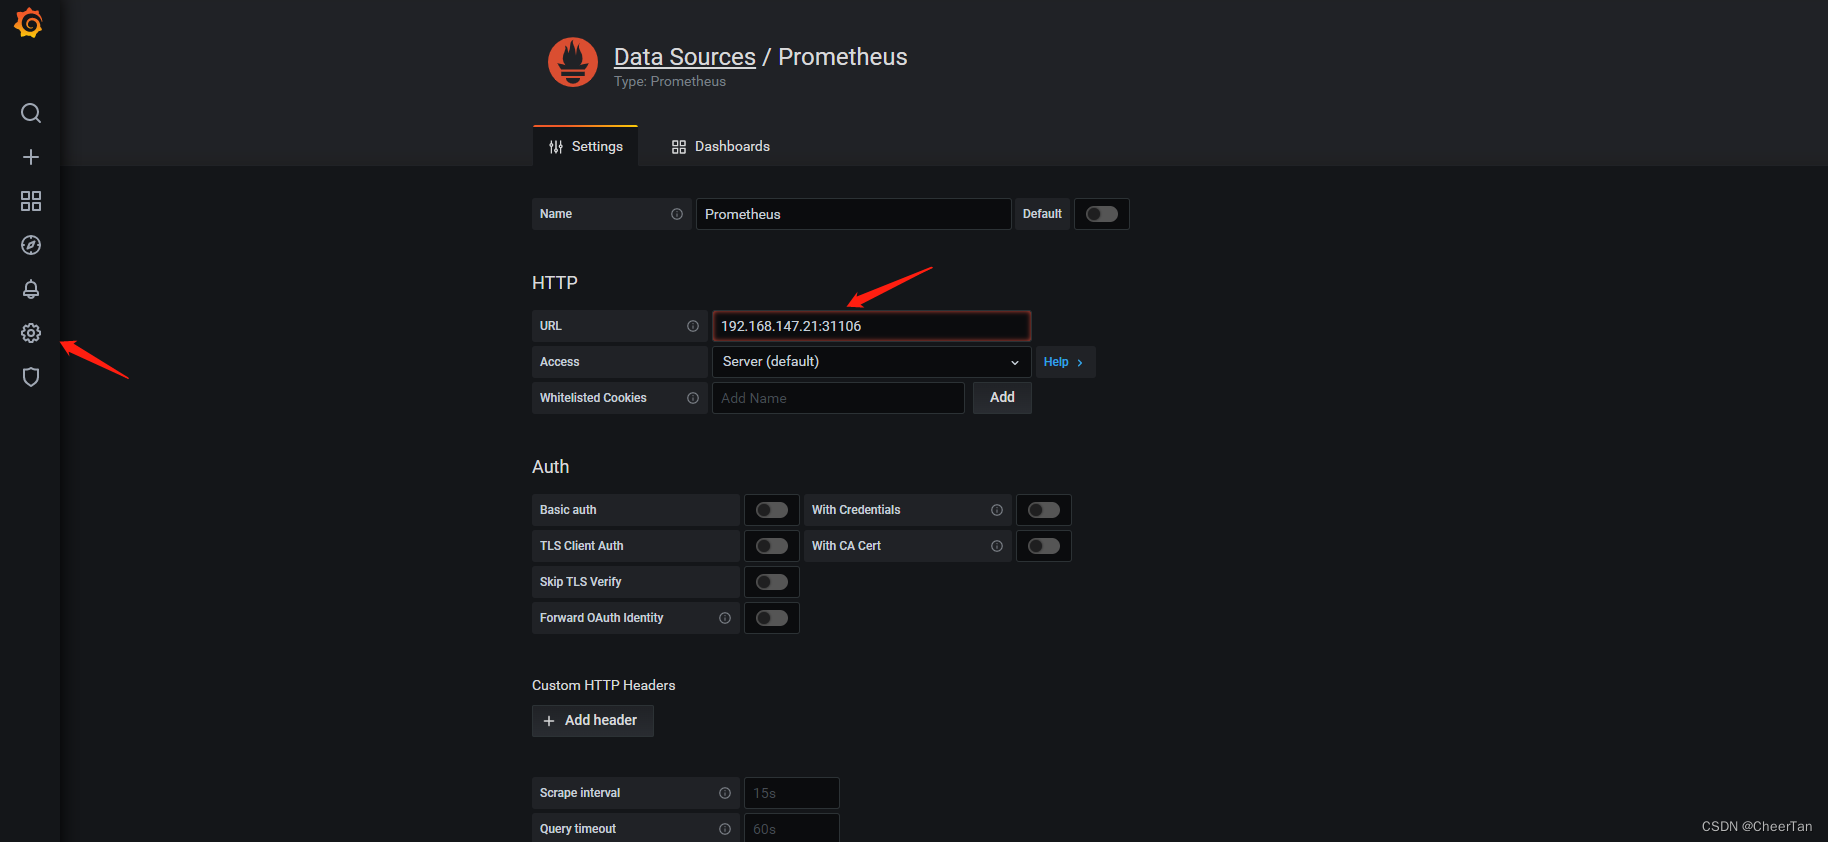Click the Scrape interval 15s field

(792, 793)
